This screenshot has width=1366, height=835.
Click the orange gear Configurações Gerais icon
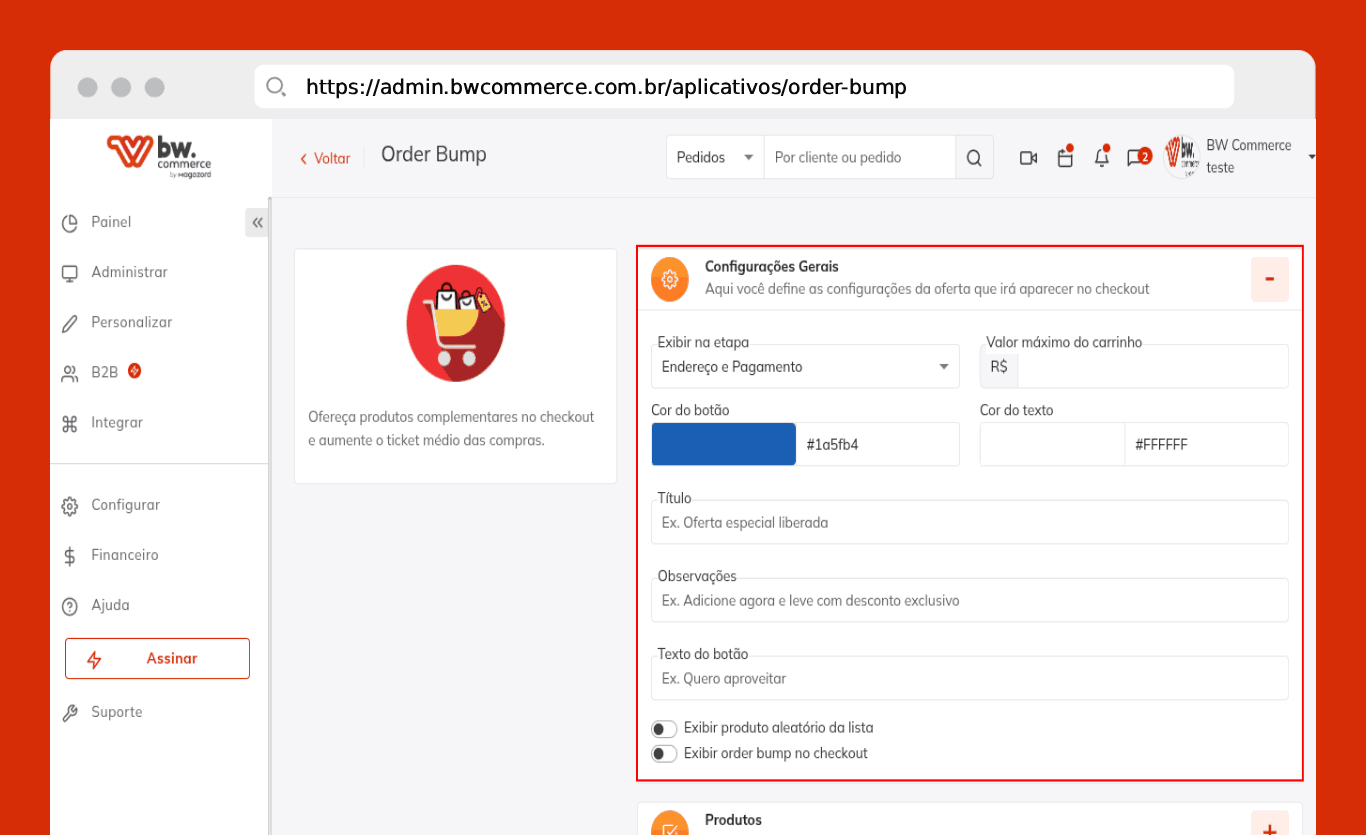(670, 278)
